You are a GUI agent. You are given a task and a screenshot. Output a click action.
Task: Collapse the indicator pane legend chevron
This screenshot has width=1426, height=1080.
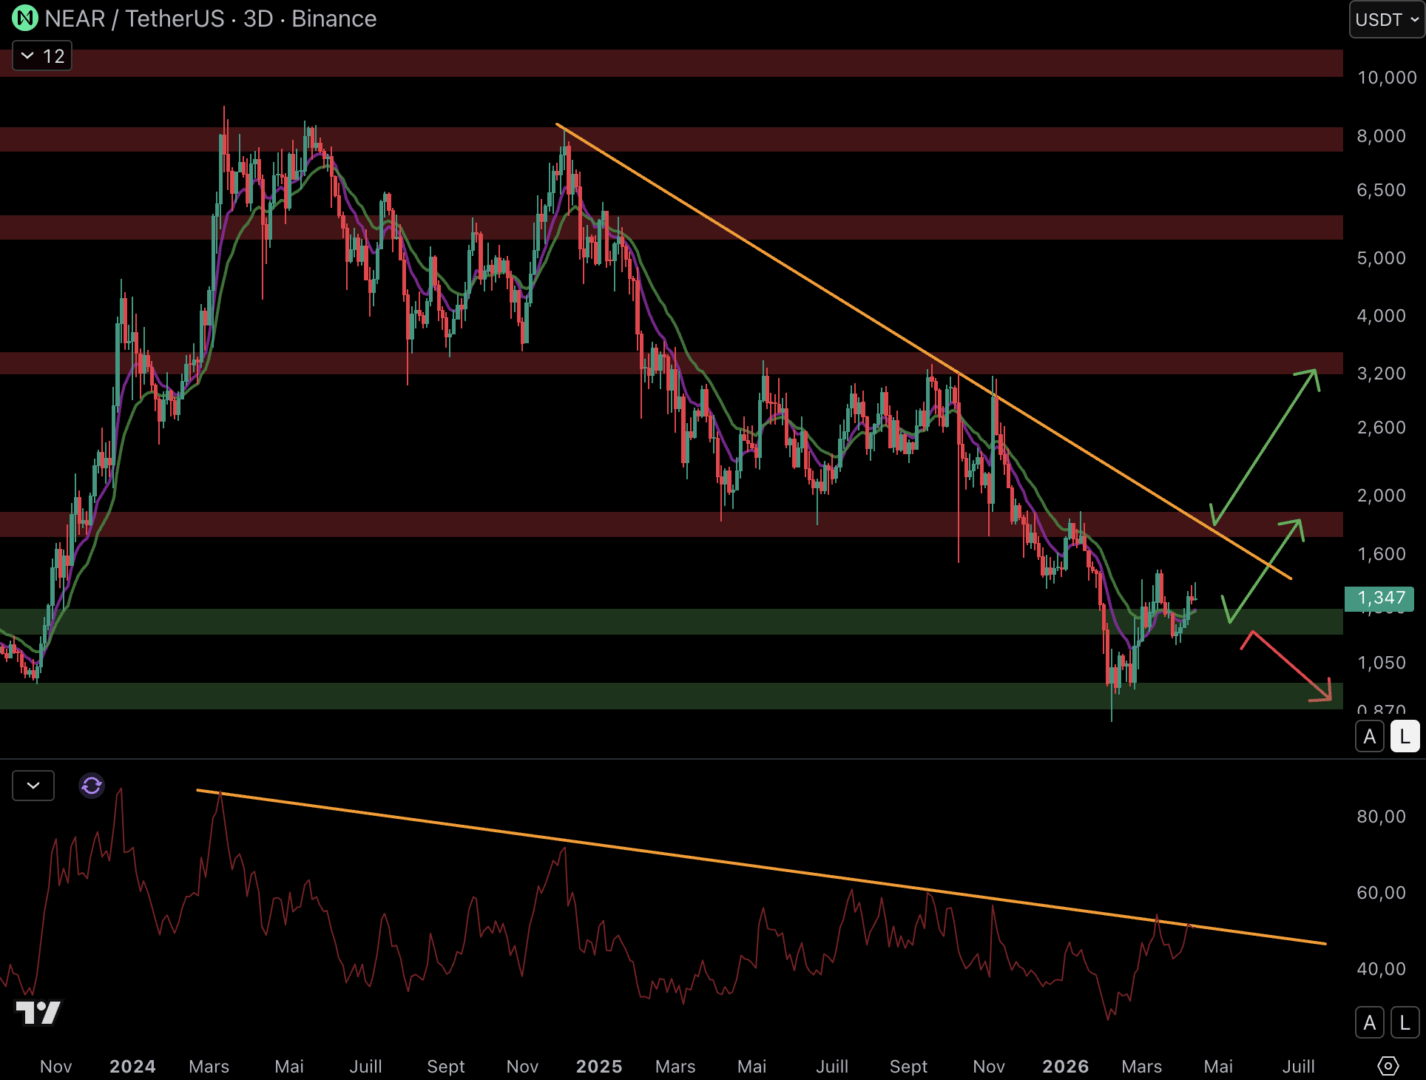[33, 786]
